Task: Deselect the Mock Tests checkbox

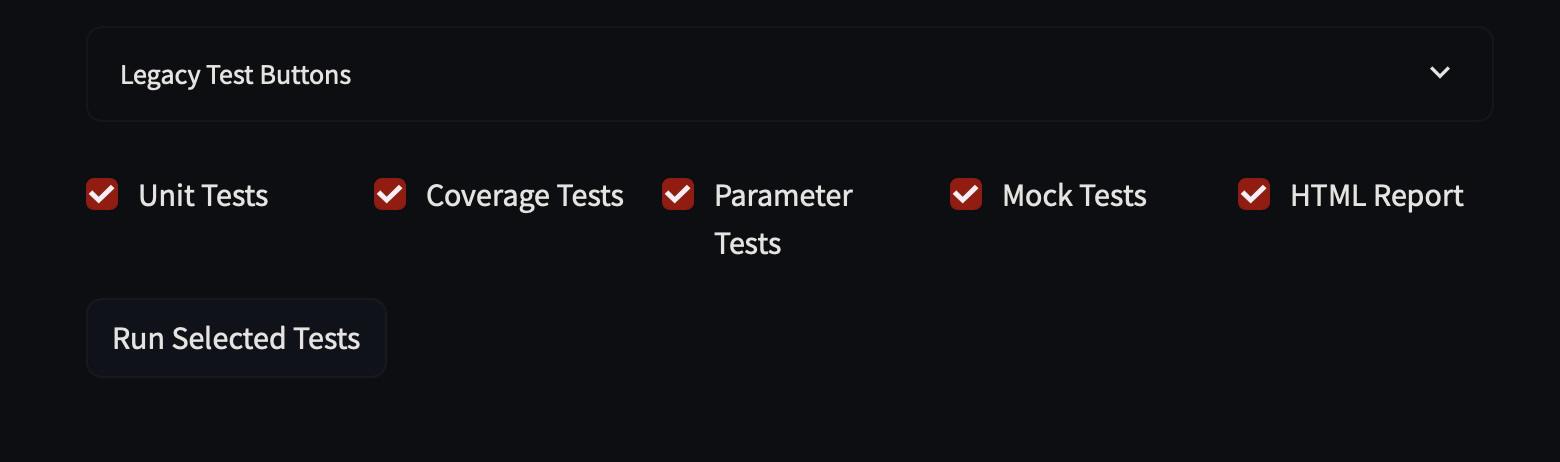Action: [966, 194]
